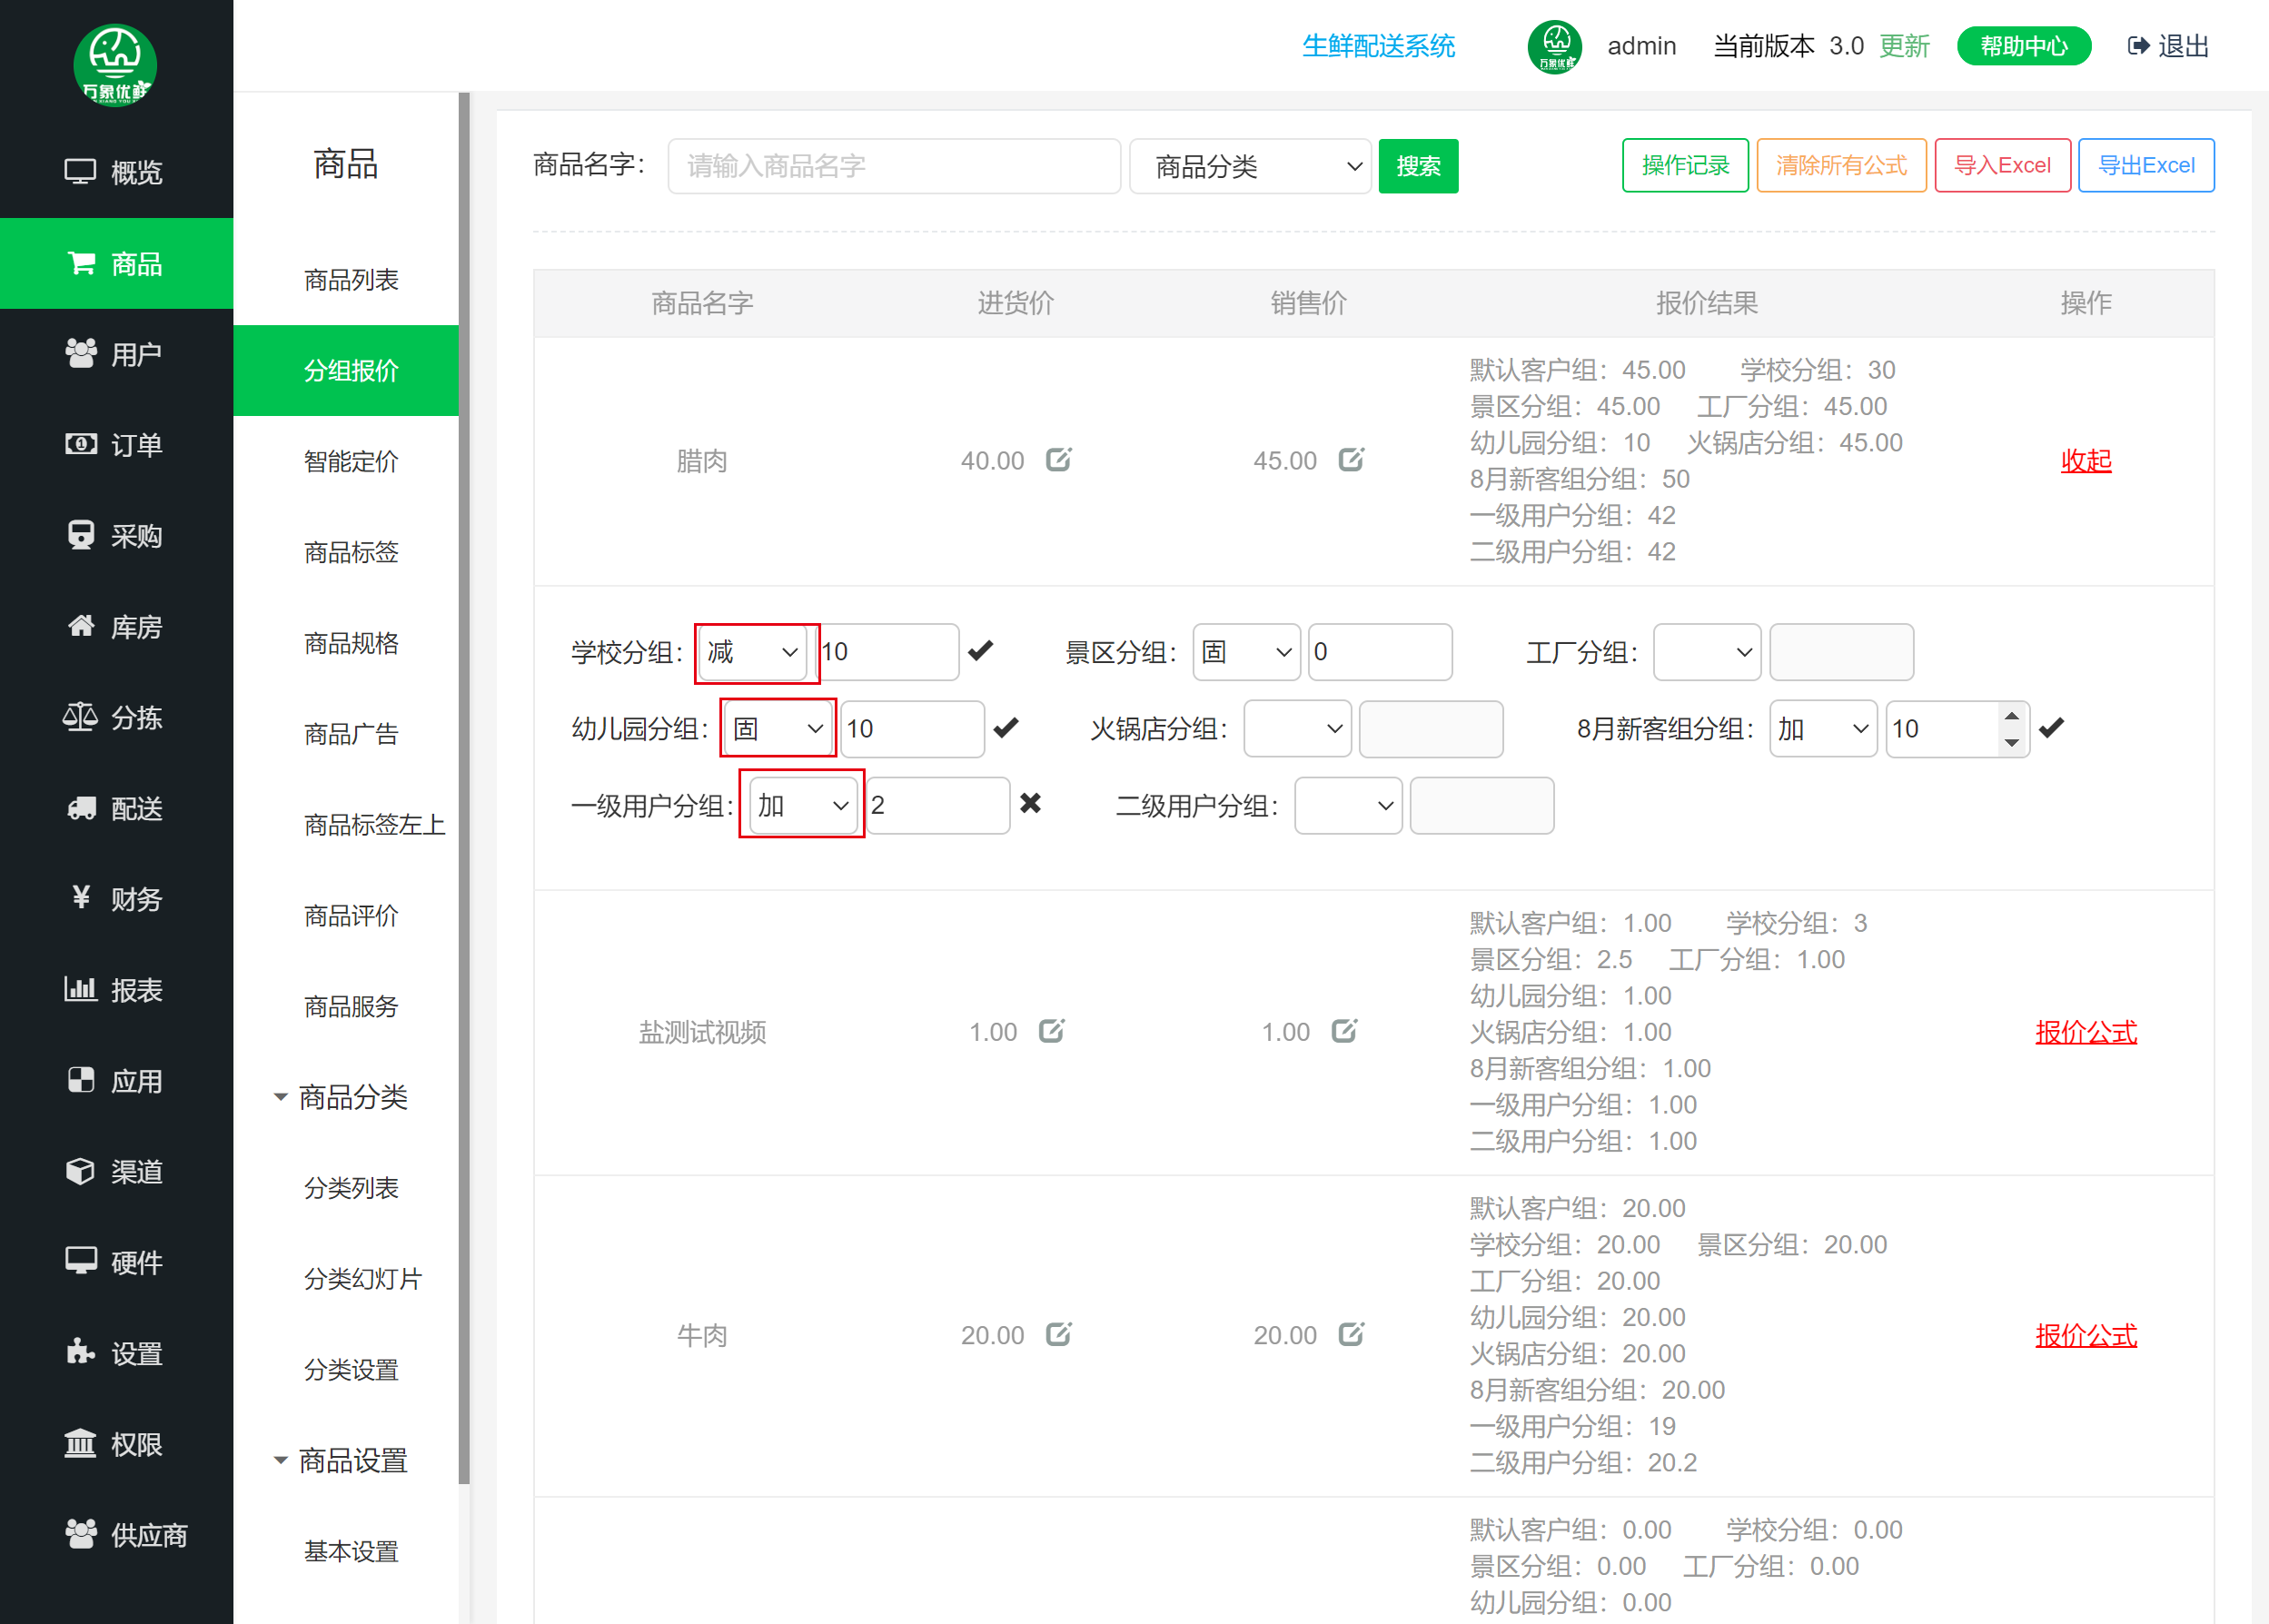2269x1624 pixels.
Task: Open 报价公式 for 盐测试视频
Action: [x=2086, y=1032]
